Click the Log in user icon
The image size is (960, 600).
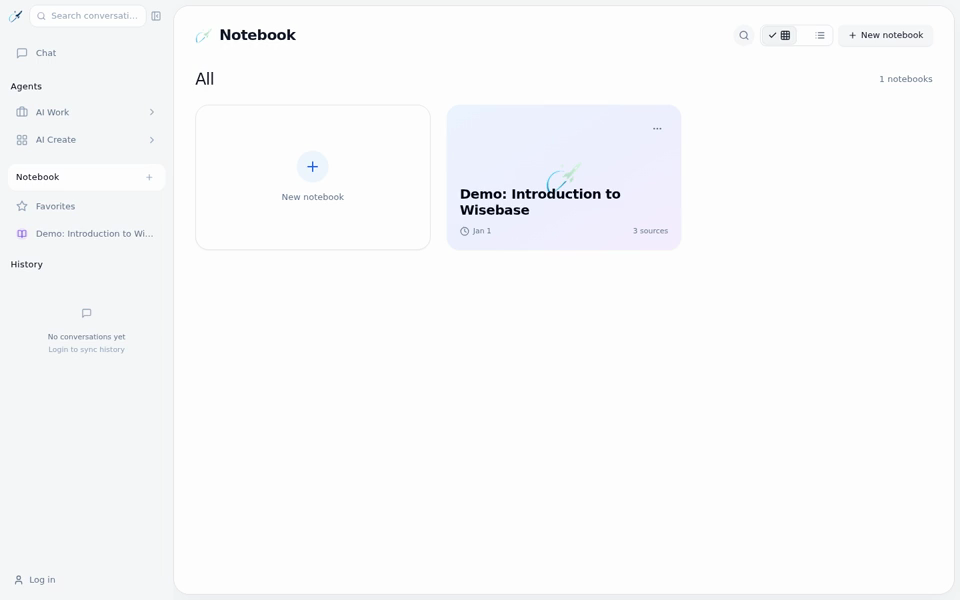(18, 580)
